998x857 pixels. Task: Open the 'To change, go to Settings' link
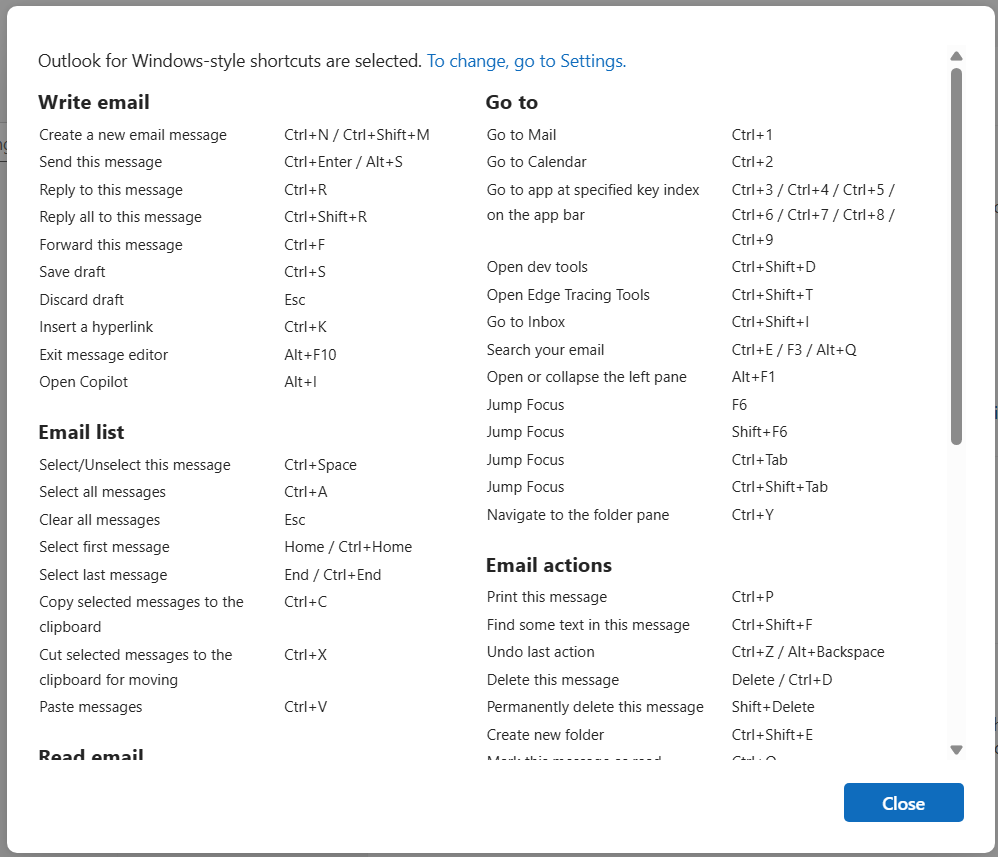coord(526,61)
